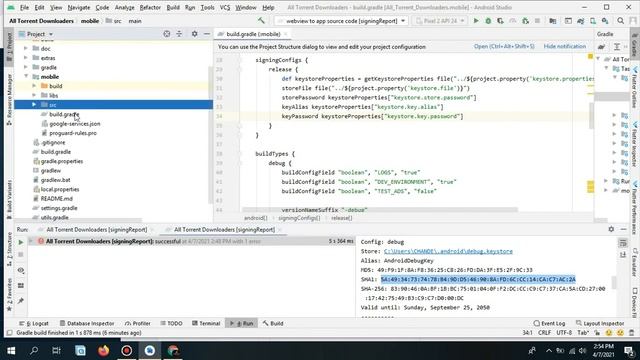Click the green Run app button
The width and height of the screenshot is (640, 360).
(x=476, y=21)
